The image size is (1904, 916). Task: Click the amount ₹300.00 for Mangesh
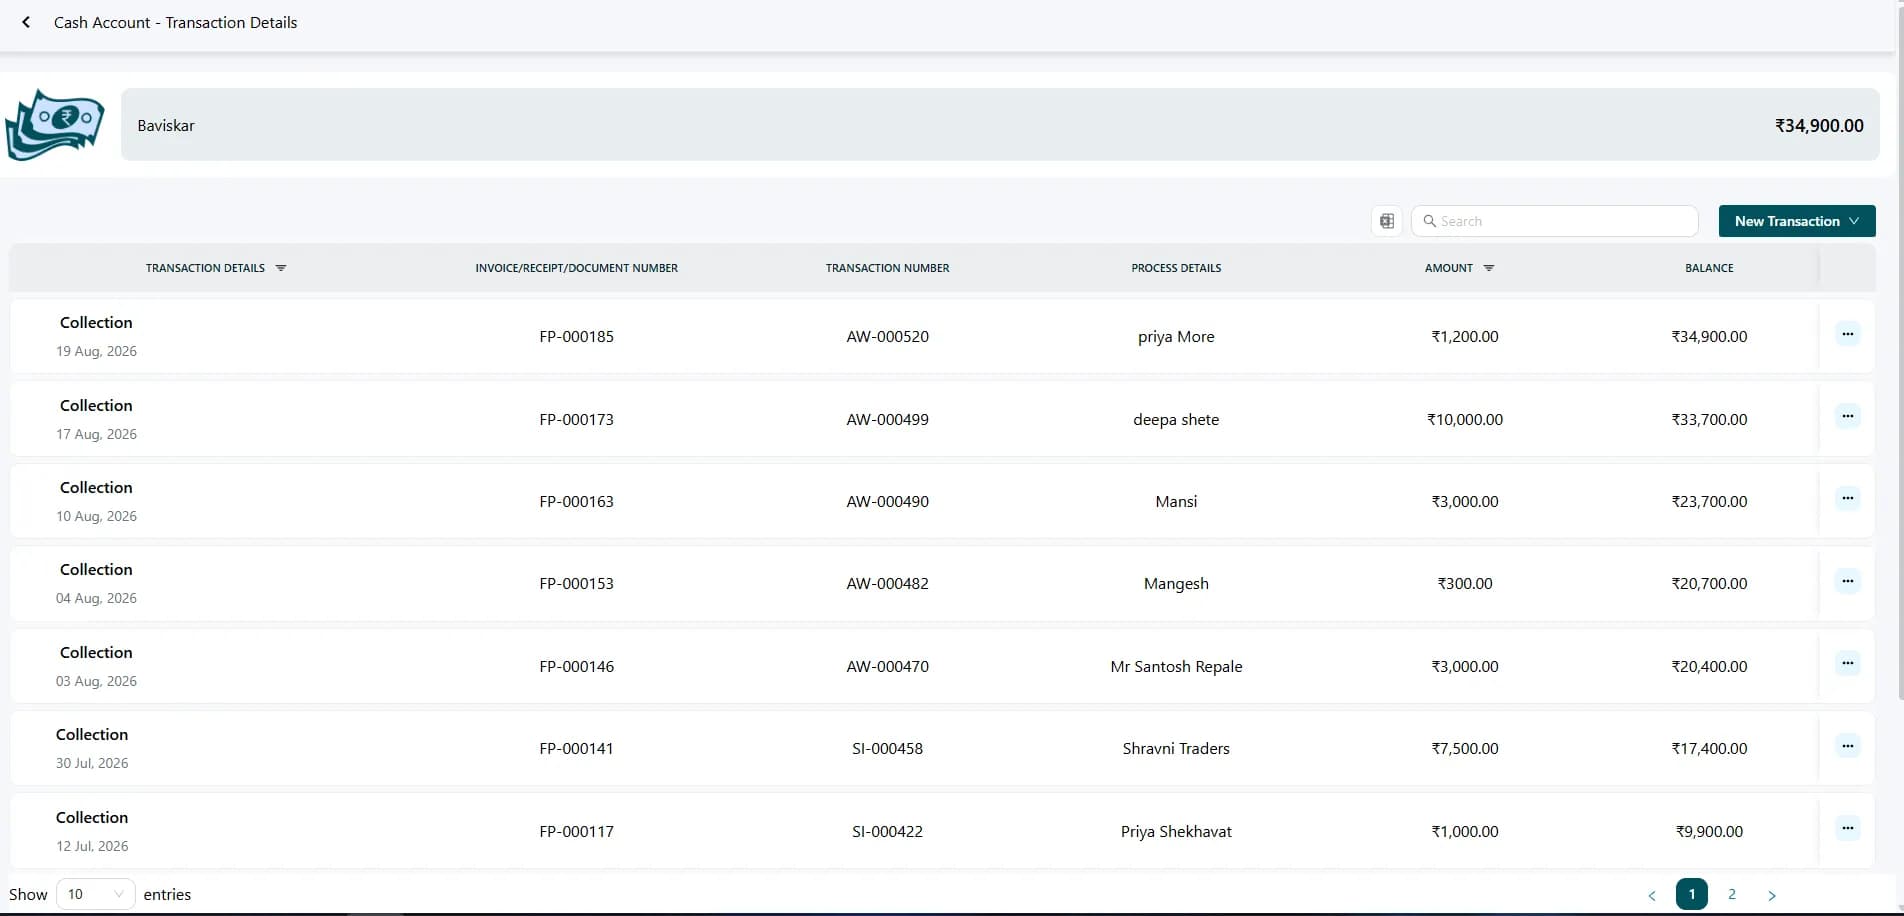[1465, 584]
